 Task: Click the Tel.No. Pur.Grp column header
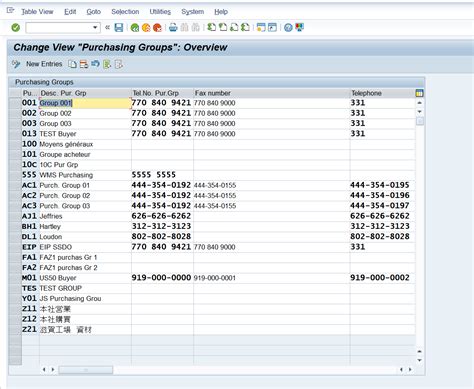coord(162,93)
